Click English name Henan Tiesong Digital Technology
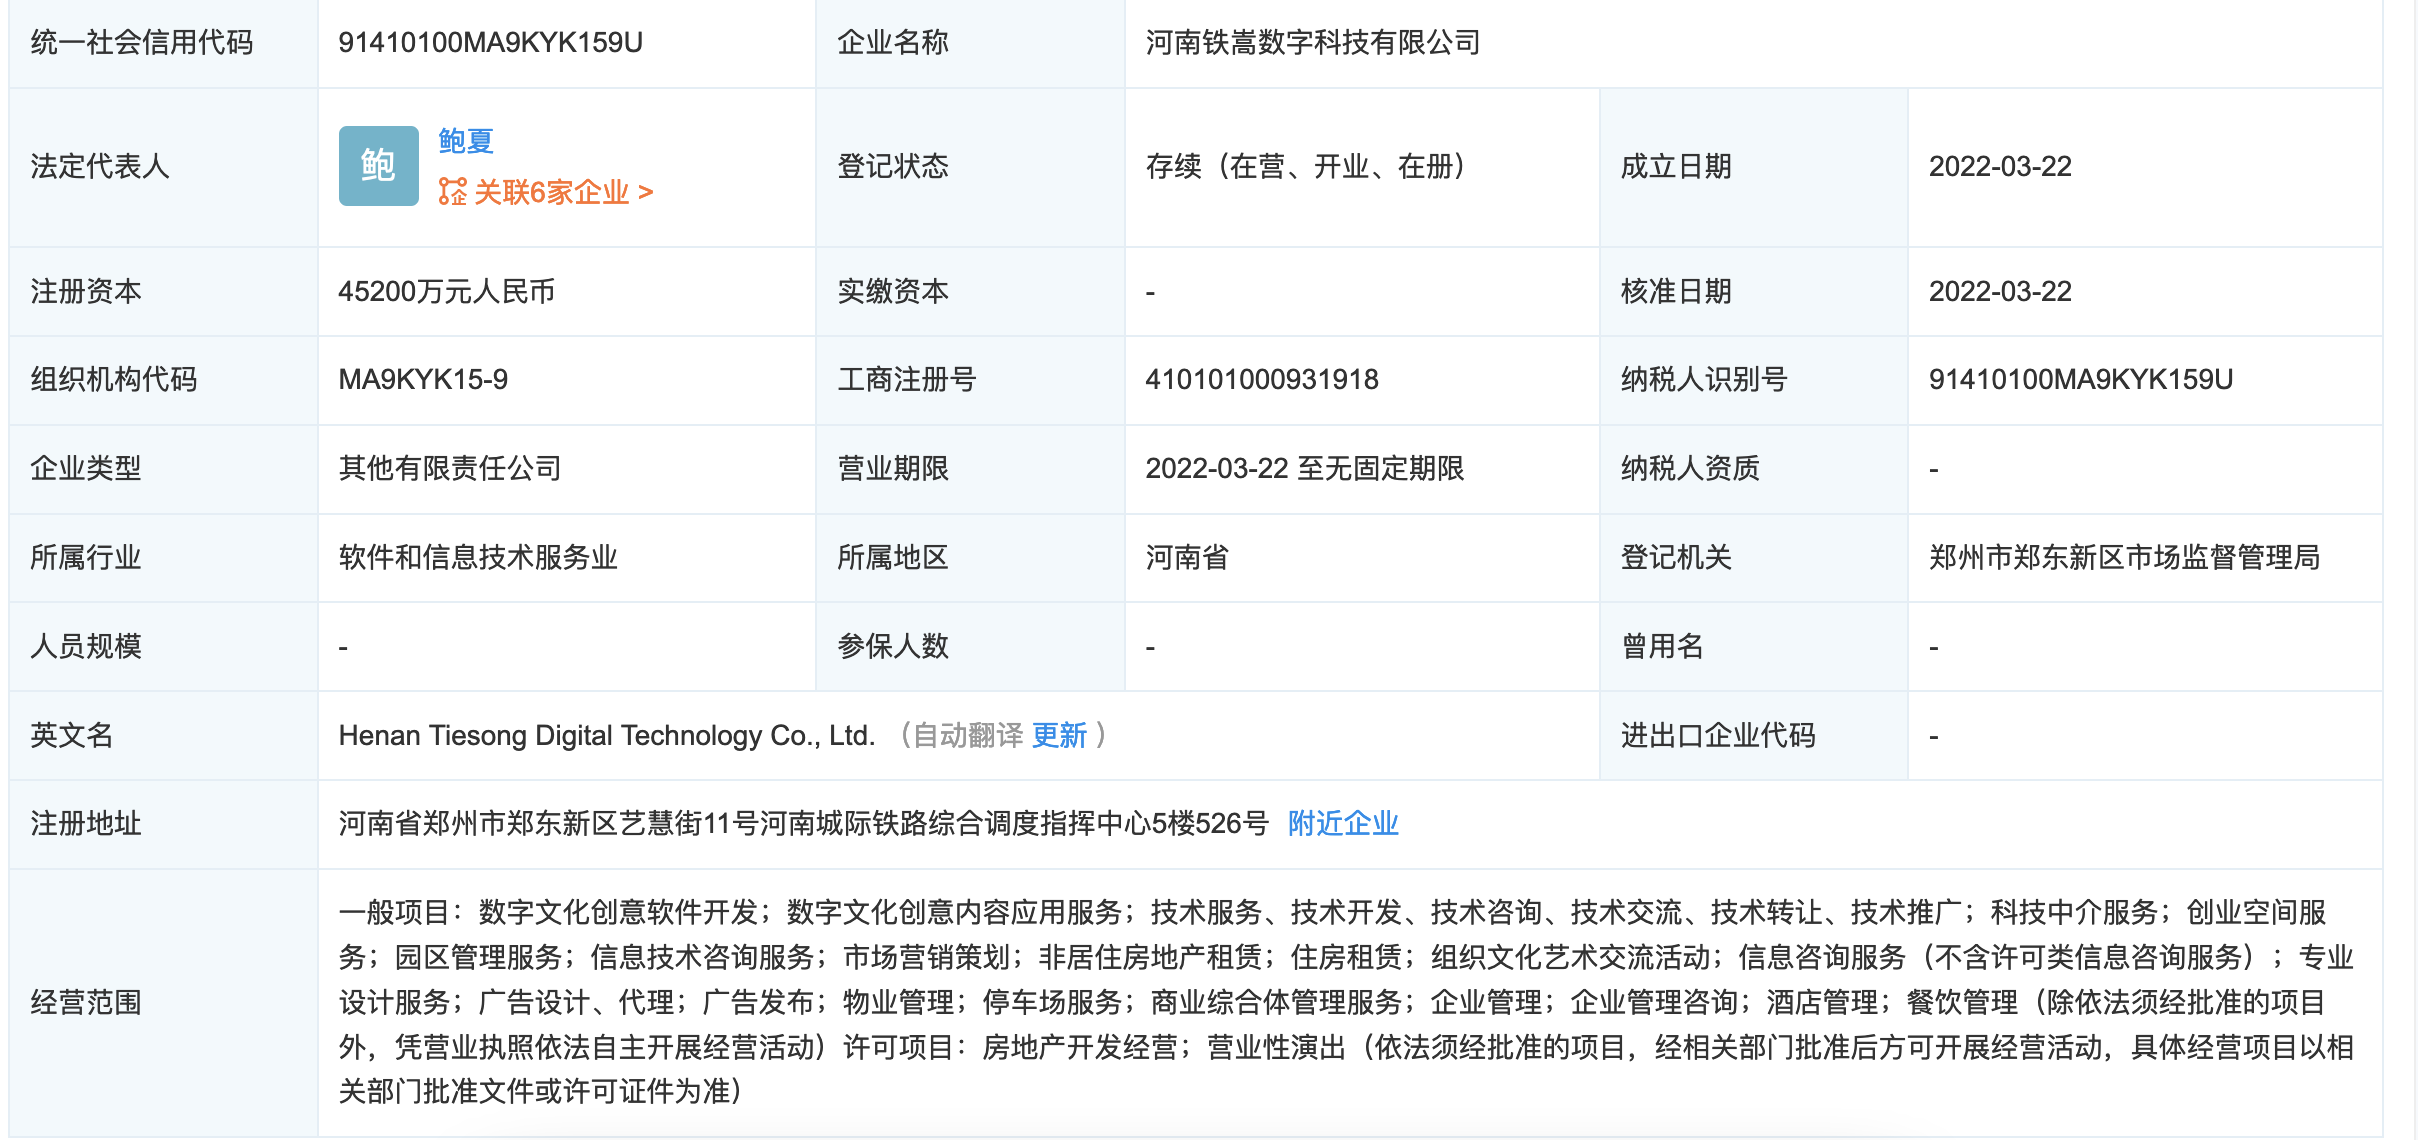The image size is (2418, 1140). point(605,735)
